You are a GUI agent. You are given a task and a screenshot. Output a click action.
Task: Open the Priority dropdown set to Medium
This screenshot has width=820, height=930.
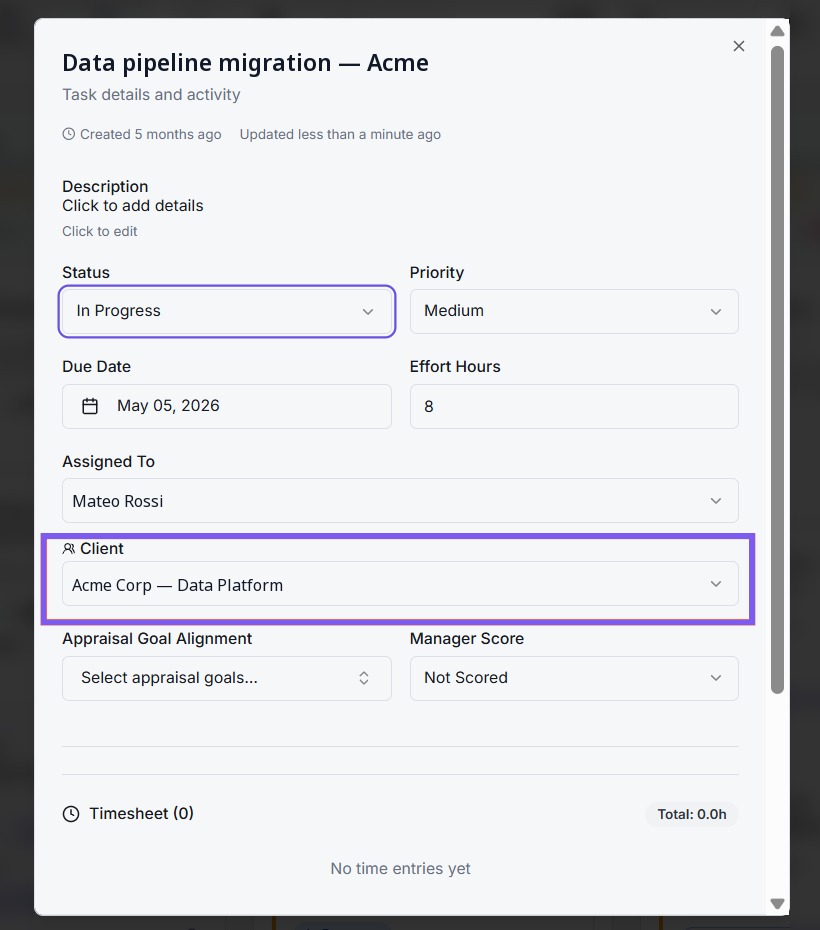tap(574, 311)
